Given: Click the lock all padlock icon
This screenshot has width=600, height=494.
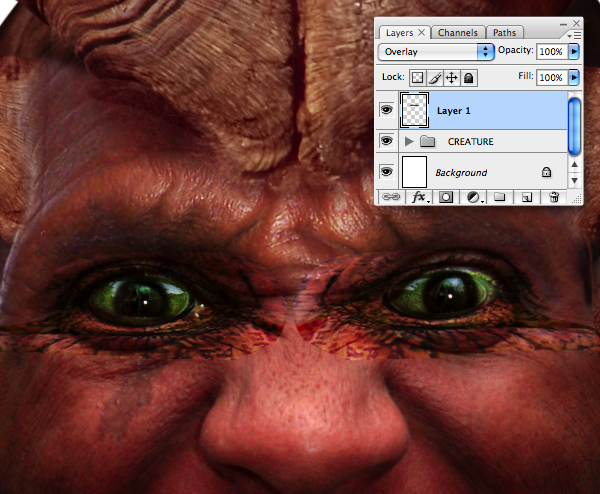Looking at the screenshot, I should click(x=469, y=78).
